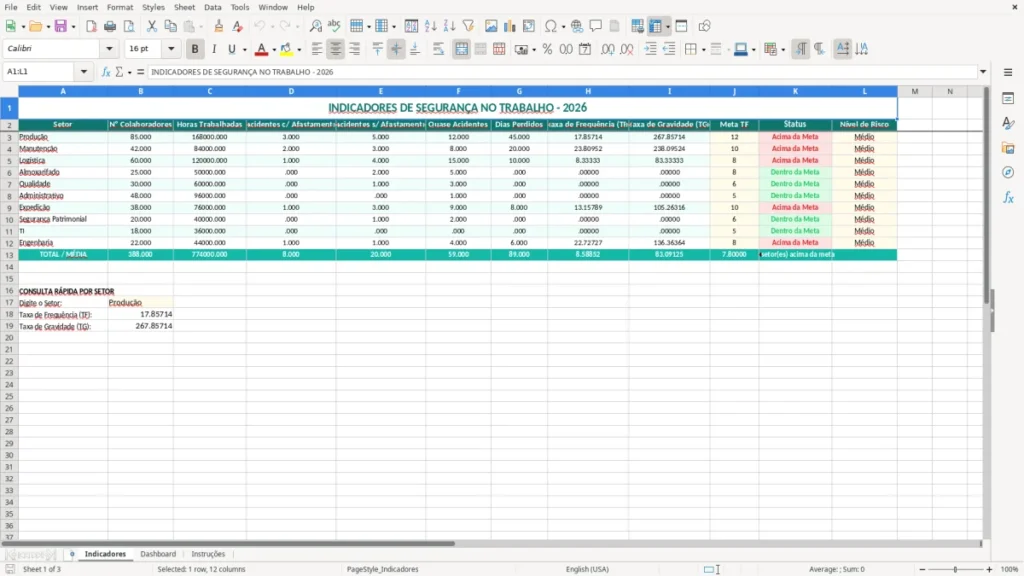Open the Function Wizard fx icon
The image size is (1024, 576).
105,72
